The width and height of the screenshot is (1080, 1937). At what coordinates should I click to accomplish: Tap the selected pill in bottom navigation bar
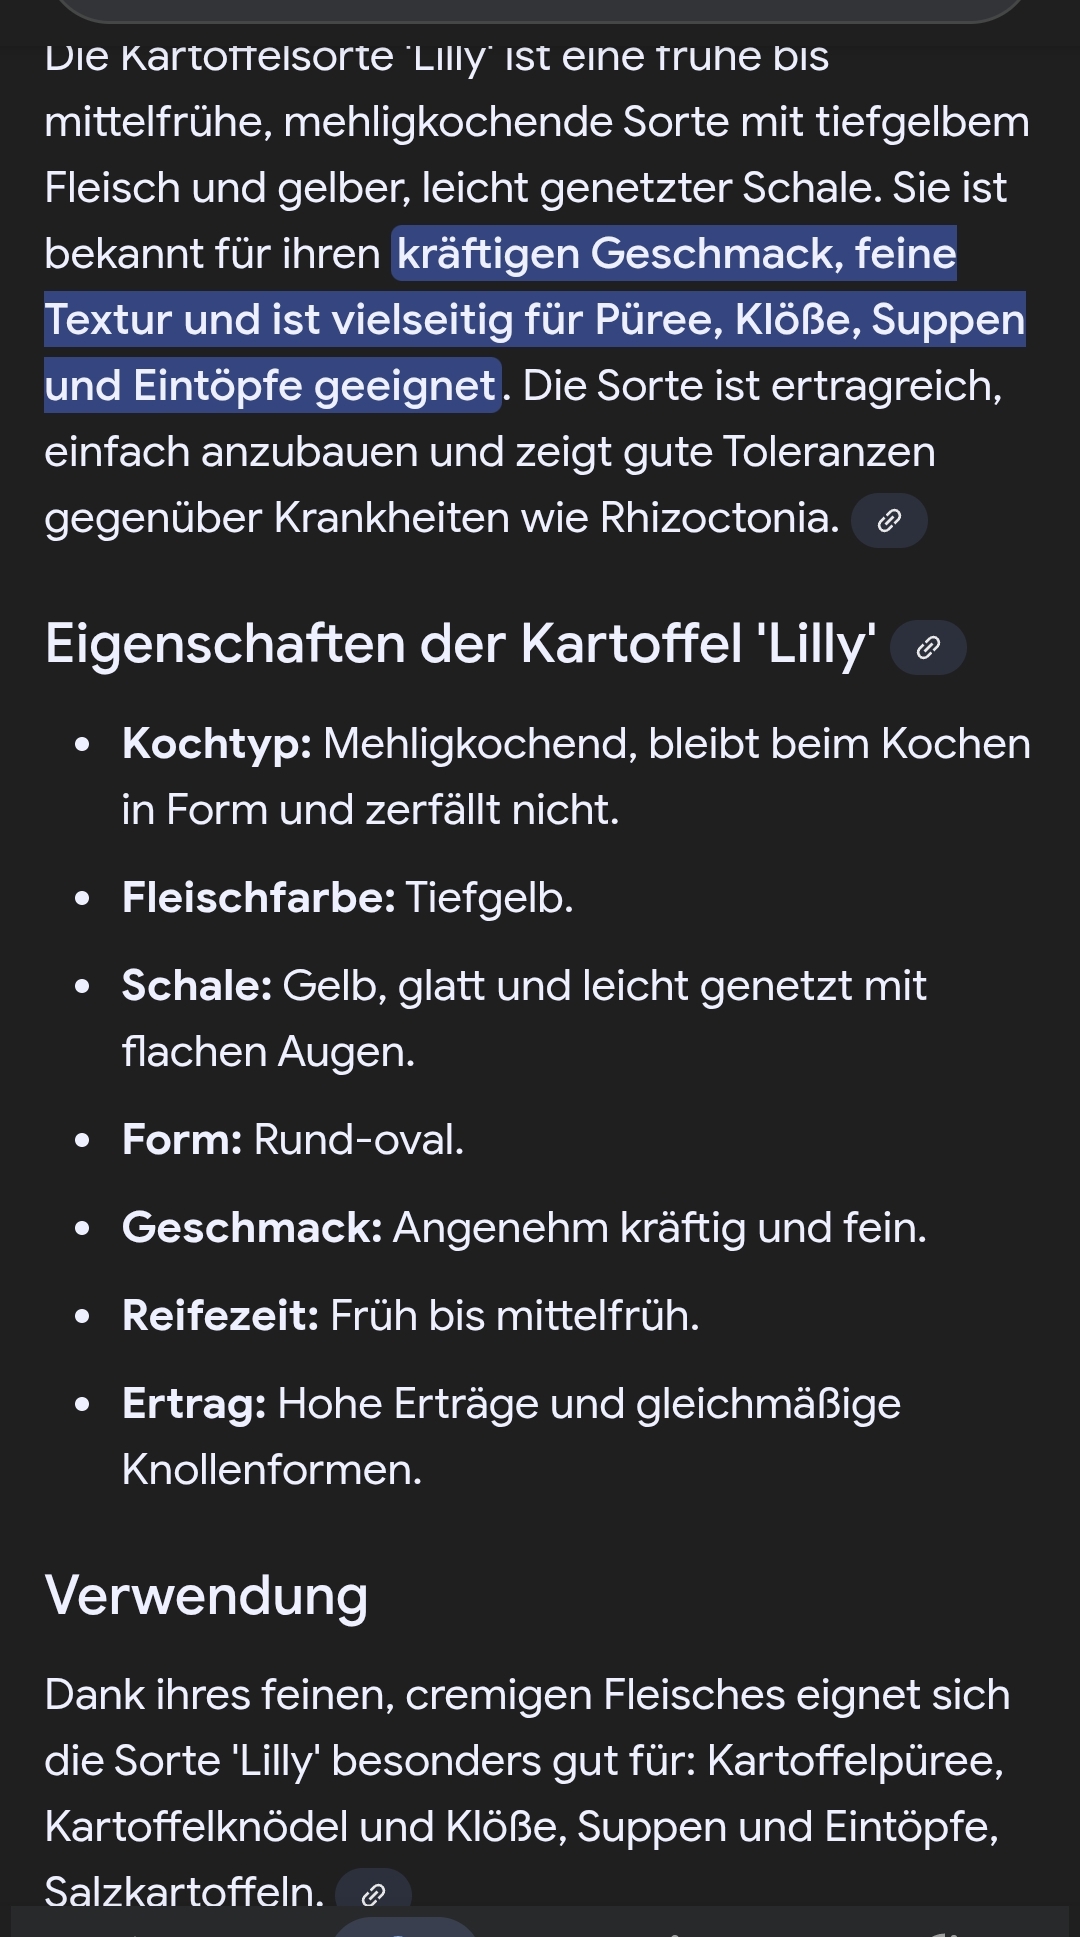pos(405,1927)
